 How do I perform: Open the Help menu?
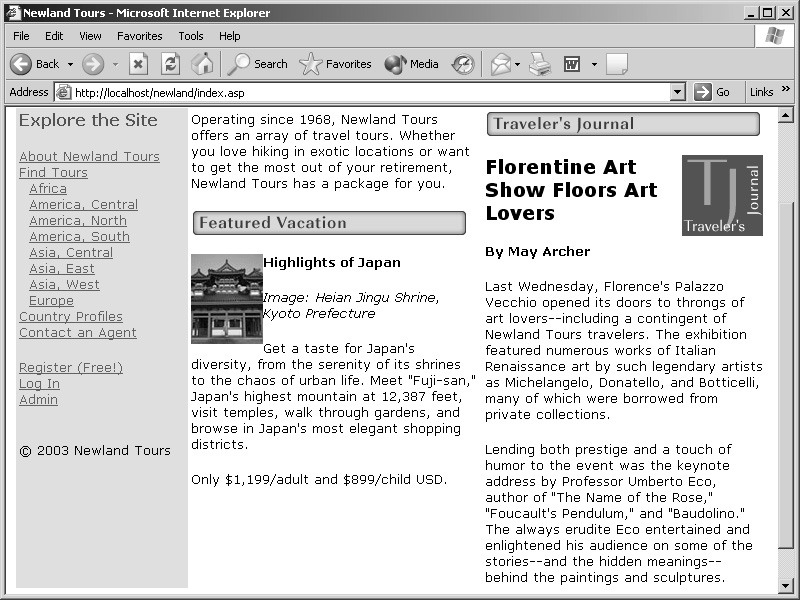coord(230,36)
